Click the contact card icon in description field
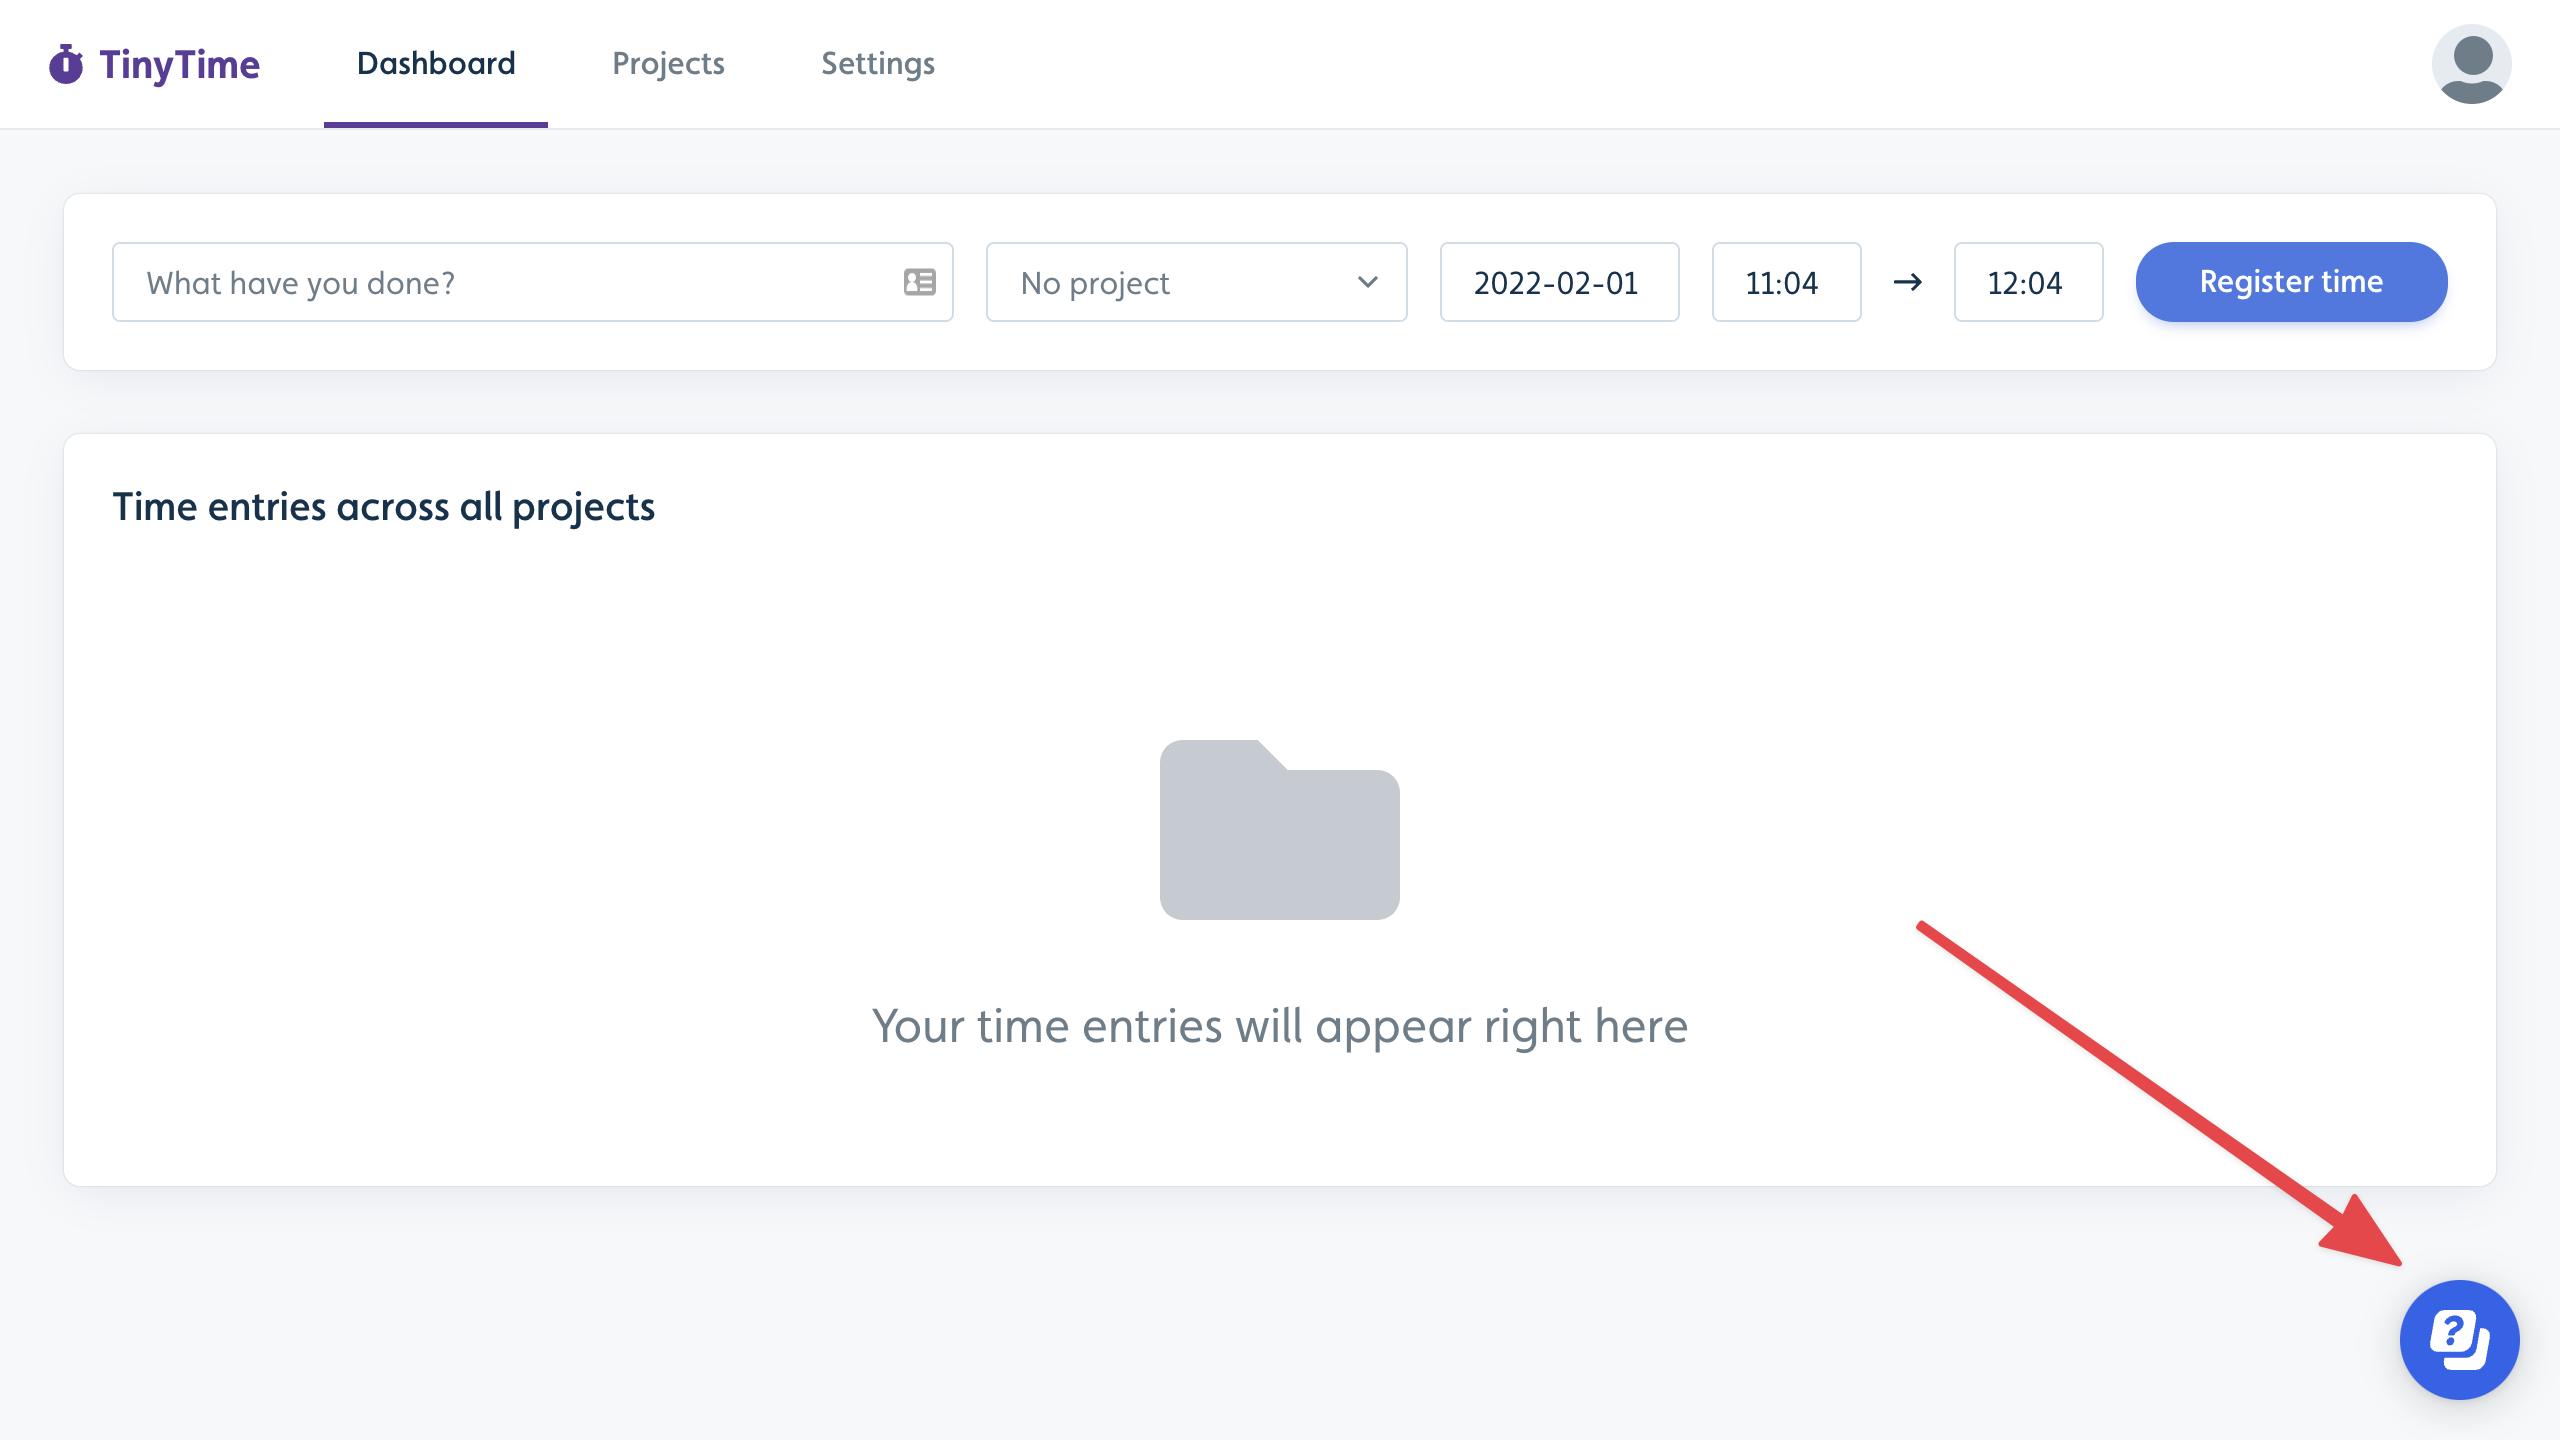 pos(920,282)
